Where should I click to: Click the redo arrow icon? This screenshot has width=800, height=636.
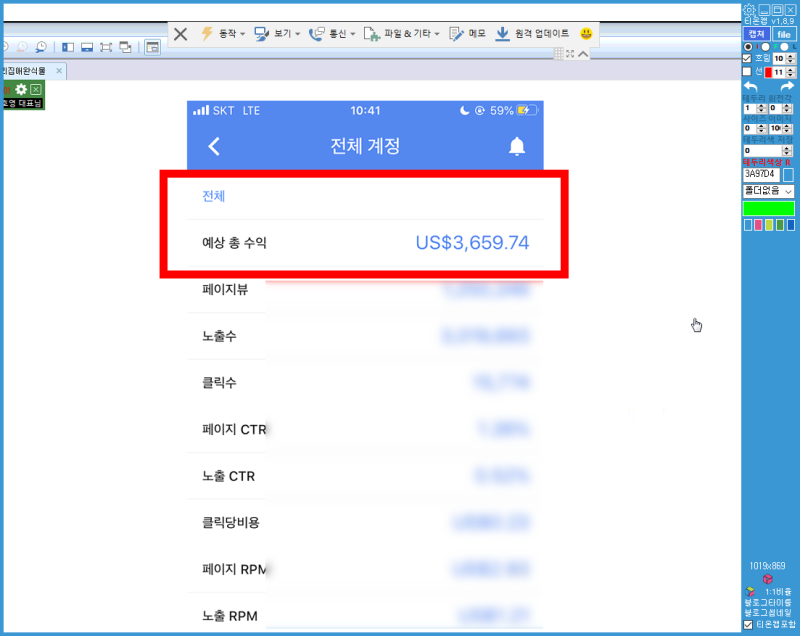coord(787,86)
